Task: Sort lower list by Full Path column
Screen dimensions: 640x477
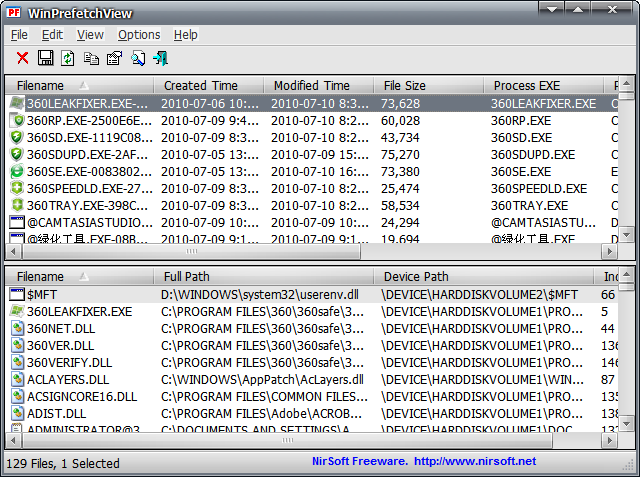Action: 187,276
